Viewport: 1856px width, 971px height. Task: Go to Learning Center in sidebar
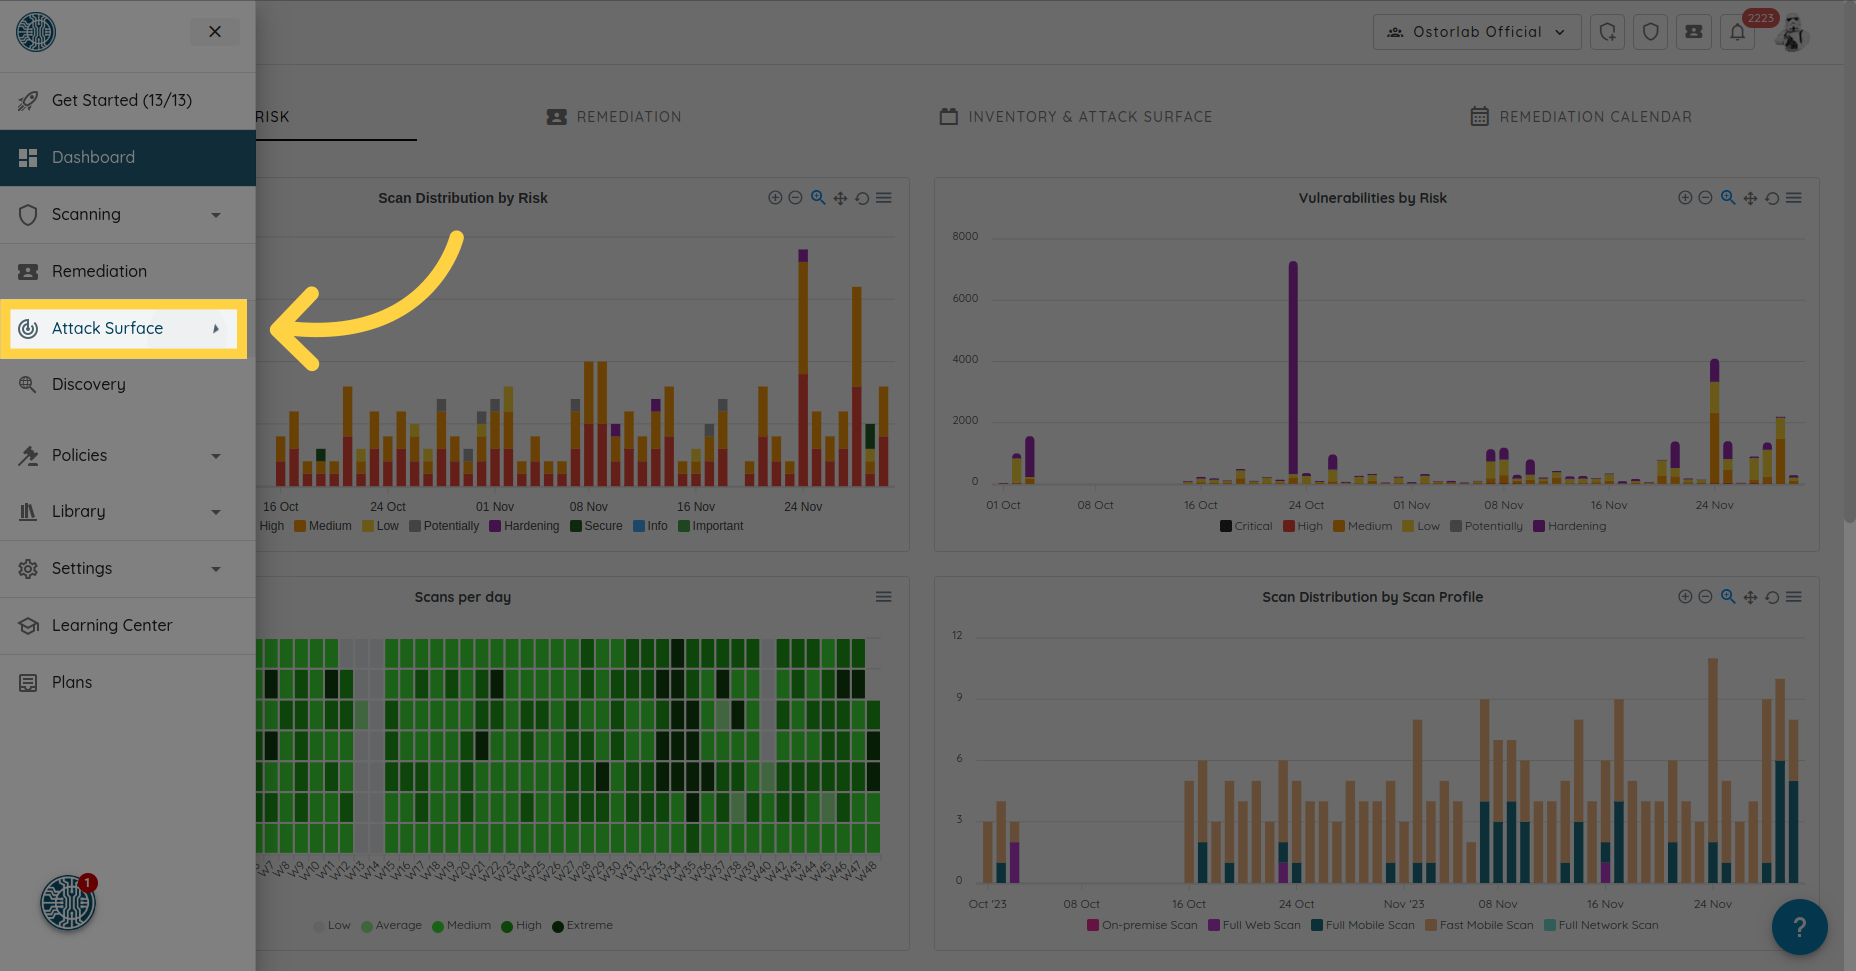(111, 625)
